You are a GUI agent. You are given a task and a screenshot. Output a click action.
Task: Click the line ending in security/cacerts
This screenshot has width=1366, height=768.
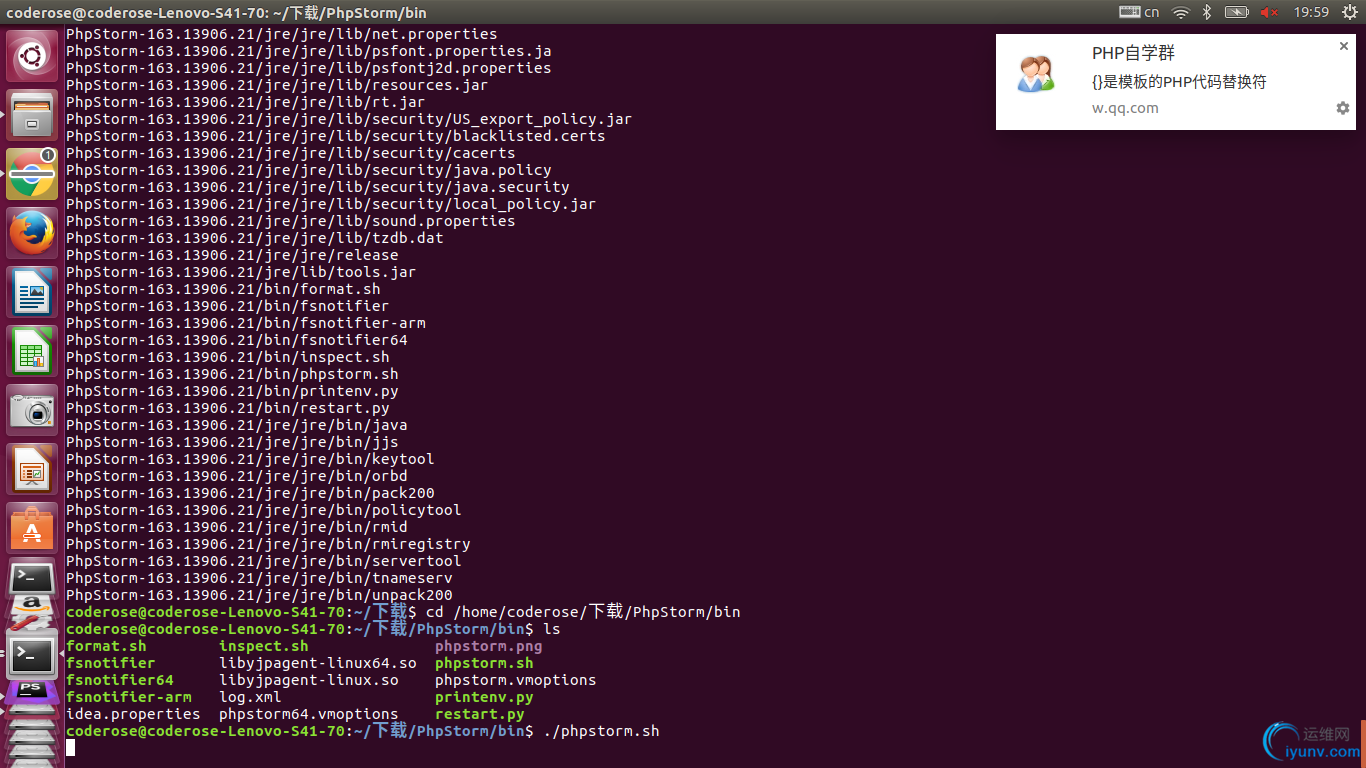click(x=291, y=153)
